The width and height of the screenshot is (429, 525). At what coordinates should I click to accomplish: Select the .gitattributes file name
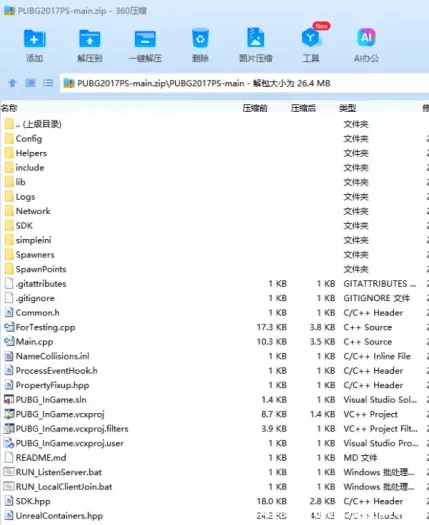pos(41,284)
